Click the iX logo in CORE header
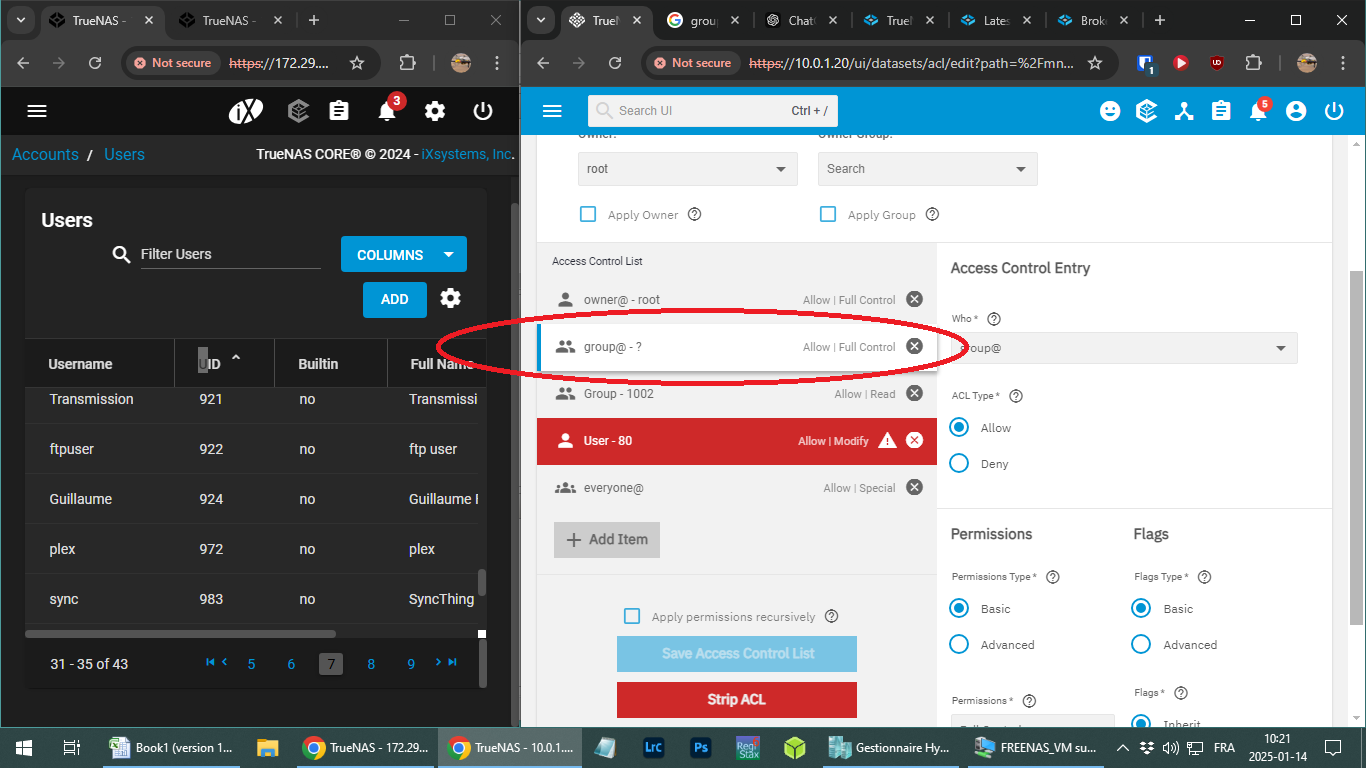Screen dimensions: 1366x768 coord(245,111)
